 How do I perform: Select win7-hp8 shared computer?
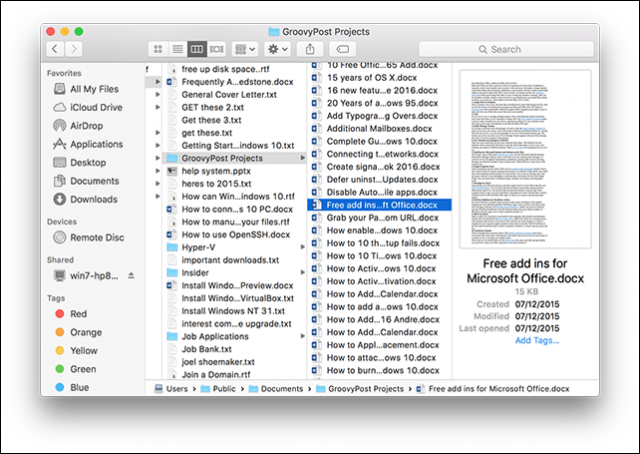86,276
